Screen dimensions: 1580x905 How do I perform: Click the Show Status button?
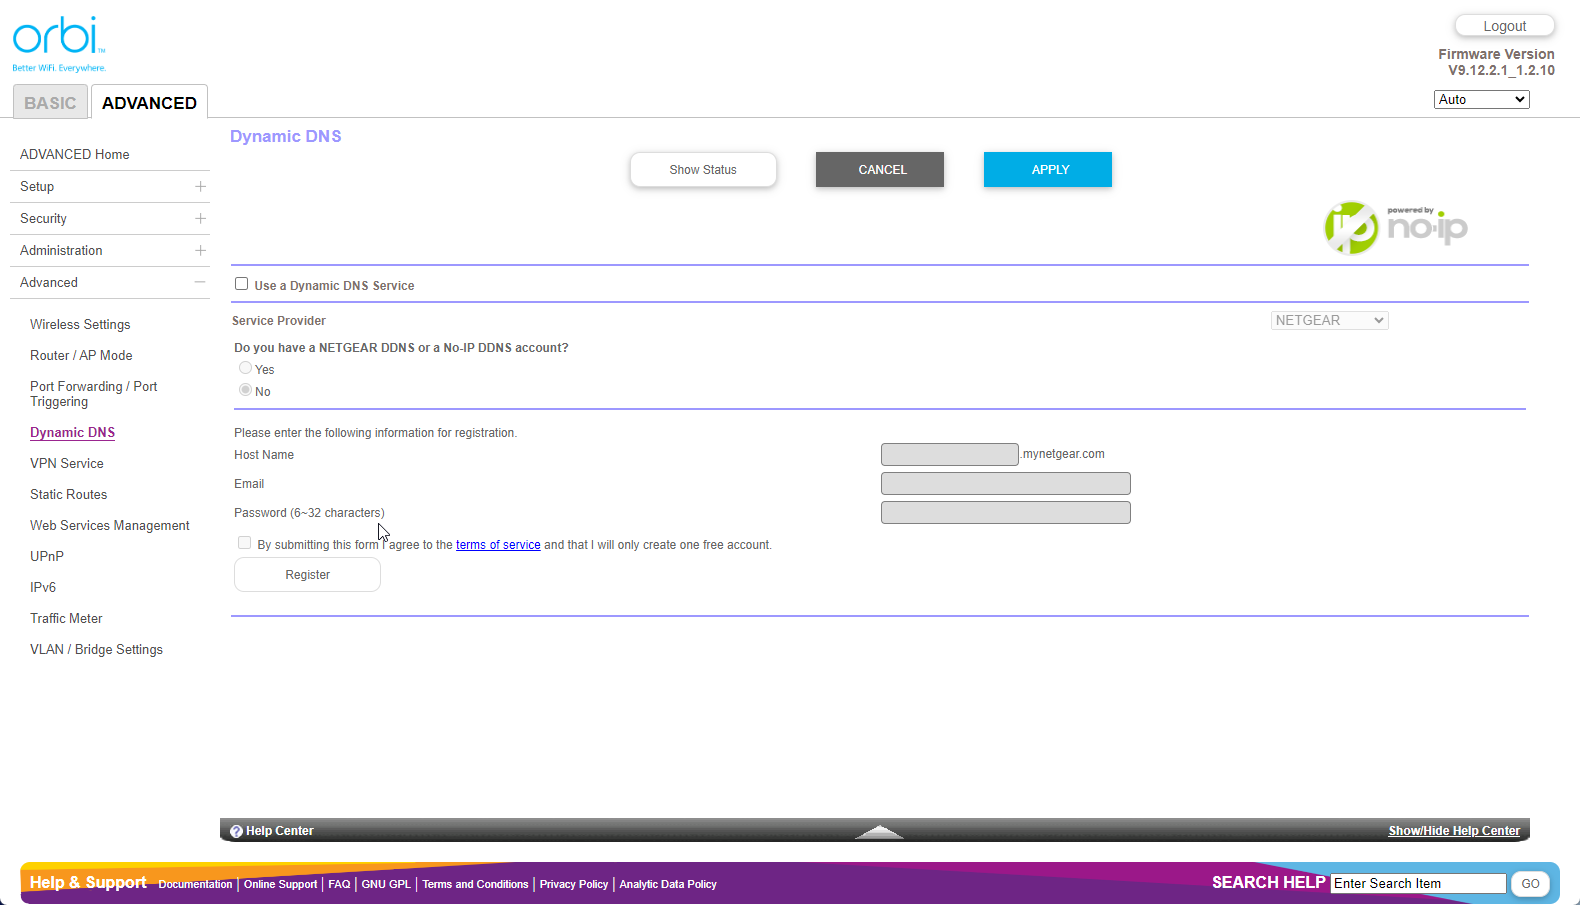tap(703, 170)
